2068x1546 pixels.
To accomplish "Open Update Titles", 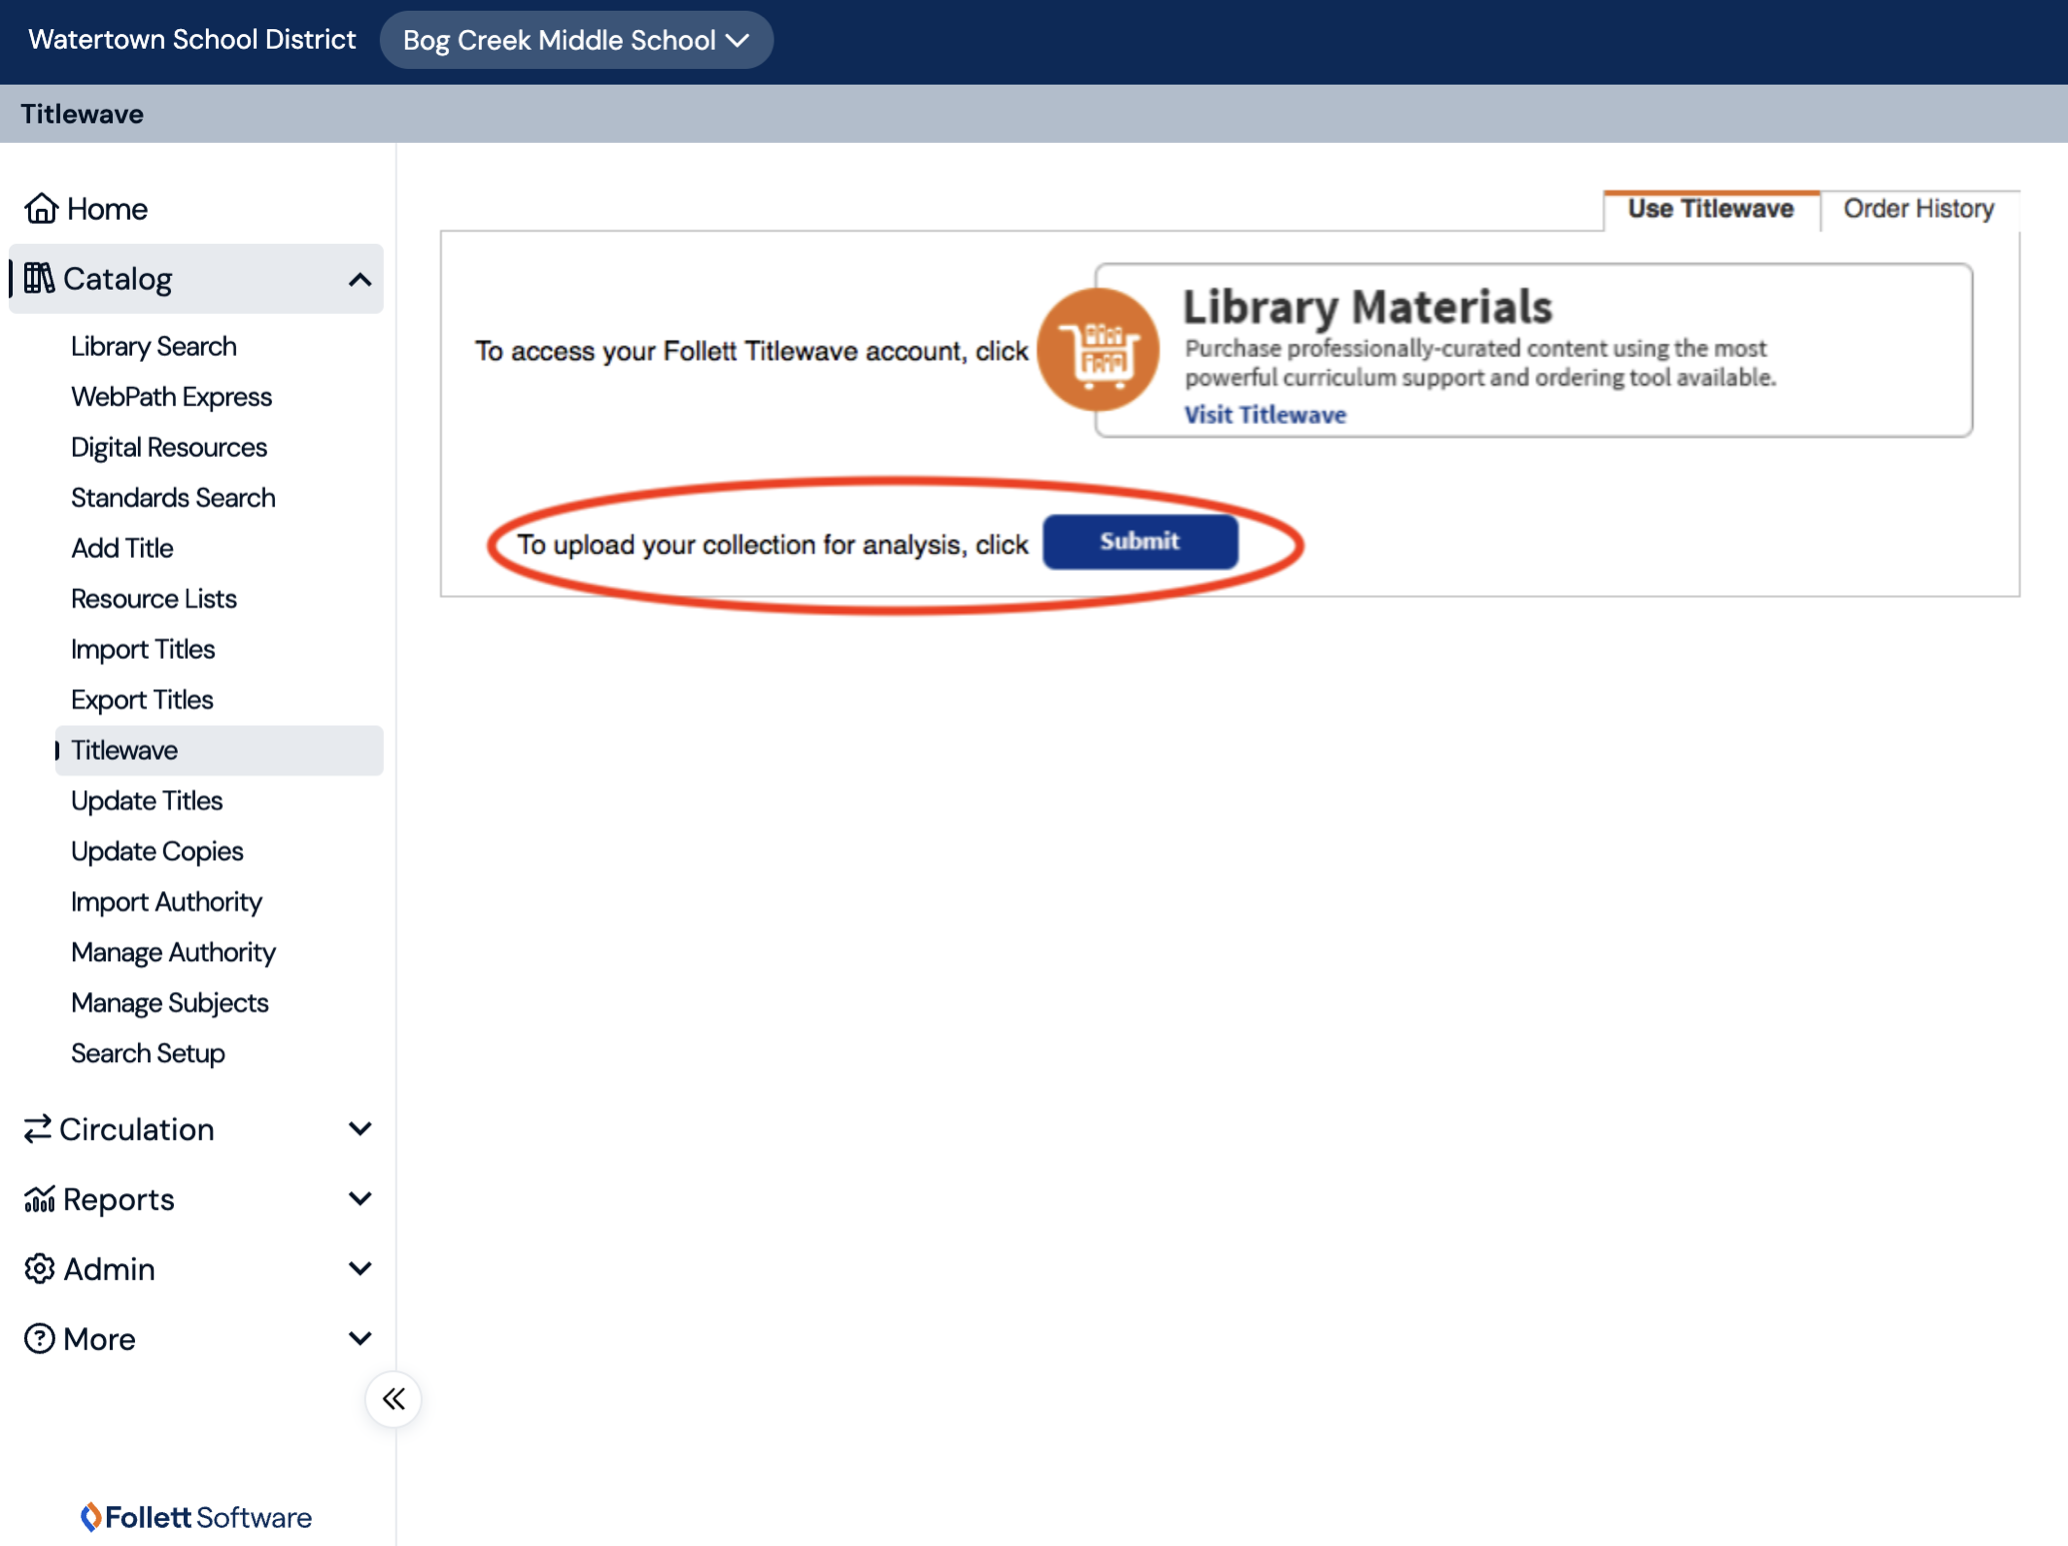I will (147, 801).
